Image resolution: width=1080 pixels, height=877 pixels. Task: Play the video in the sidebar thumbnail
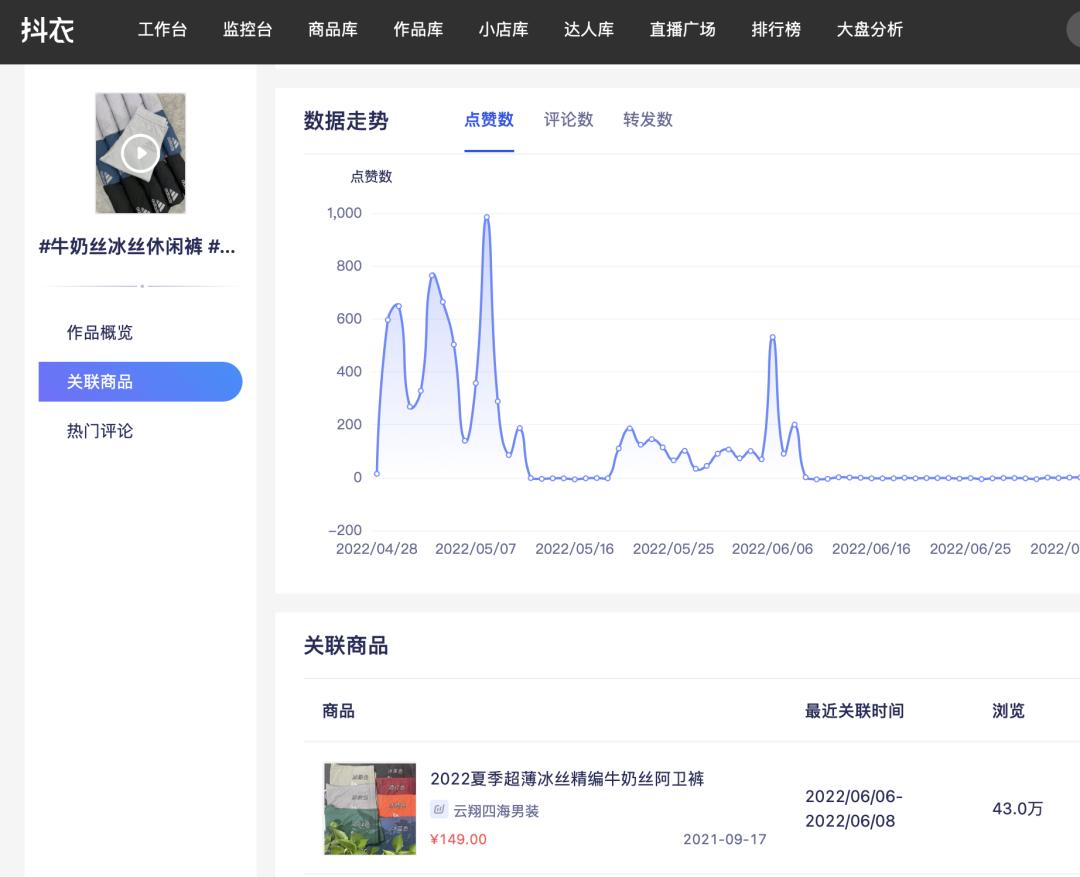click(x=140, y=152)
